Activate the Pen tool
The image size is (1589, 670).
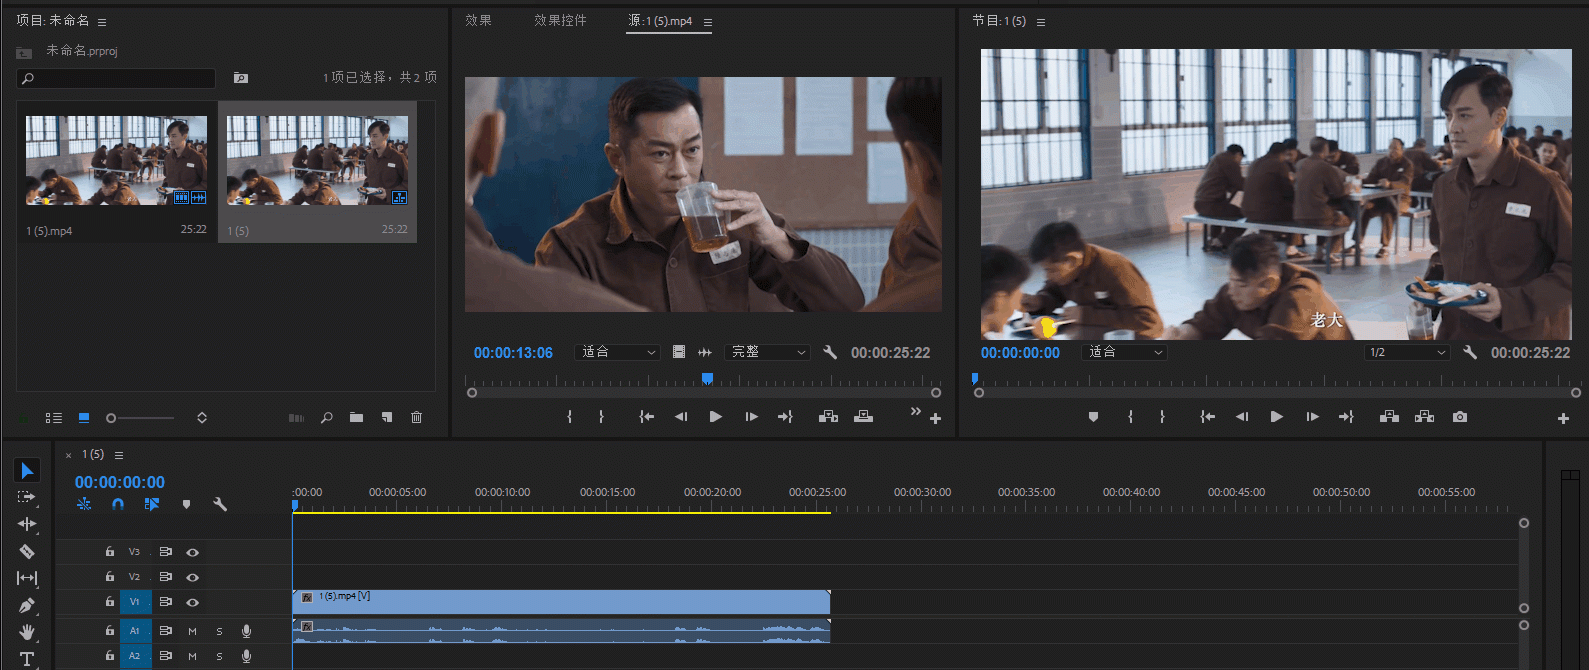27,605
